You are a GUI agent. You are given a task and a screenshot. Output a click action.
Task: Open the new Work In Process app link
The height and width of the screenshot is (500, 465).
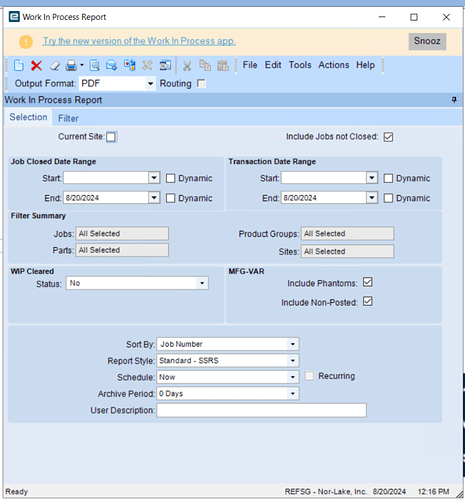click(x=139, y=41)
